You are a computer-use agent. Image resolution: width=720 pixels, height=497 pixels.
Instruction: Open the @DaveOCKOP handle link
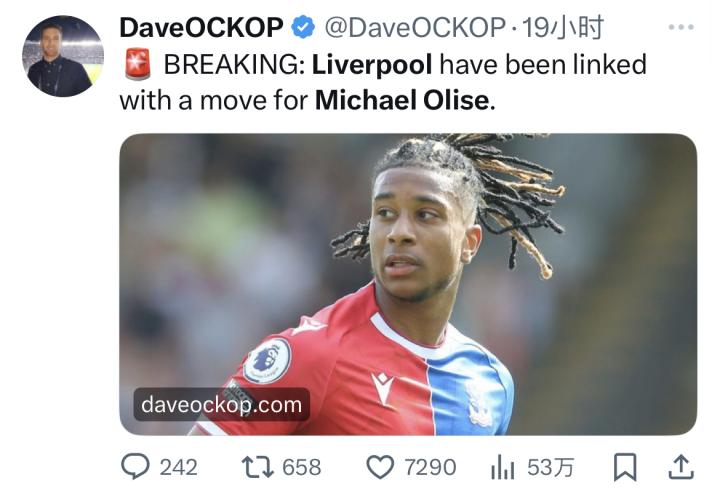415,28
